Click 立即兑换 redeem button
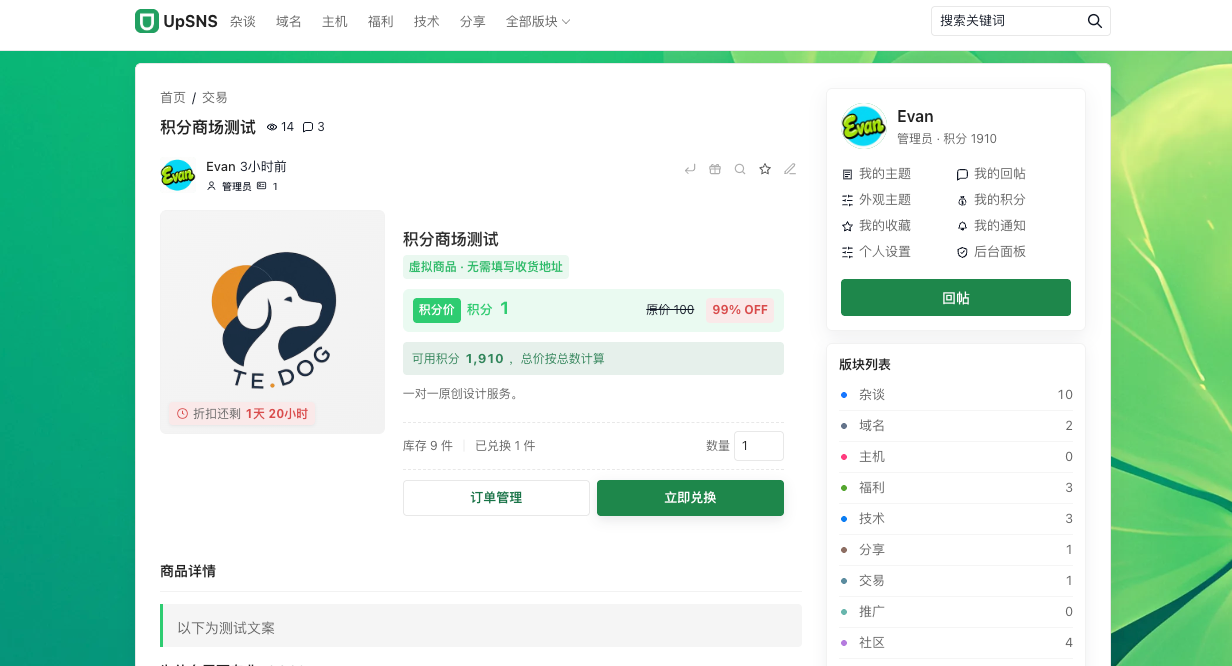Screen dimensions: 1232x666 (x=690, y=498)
